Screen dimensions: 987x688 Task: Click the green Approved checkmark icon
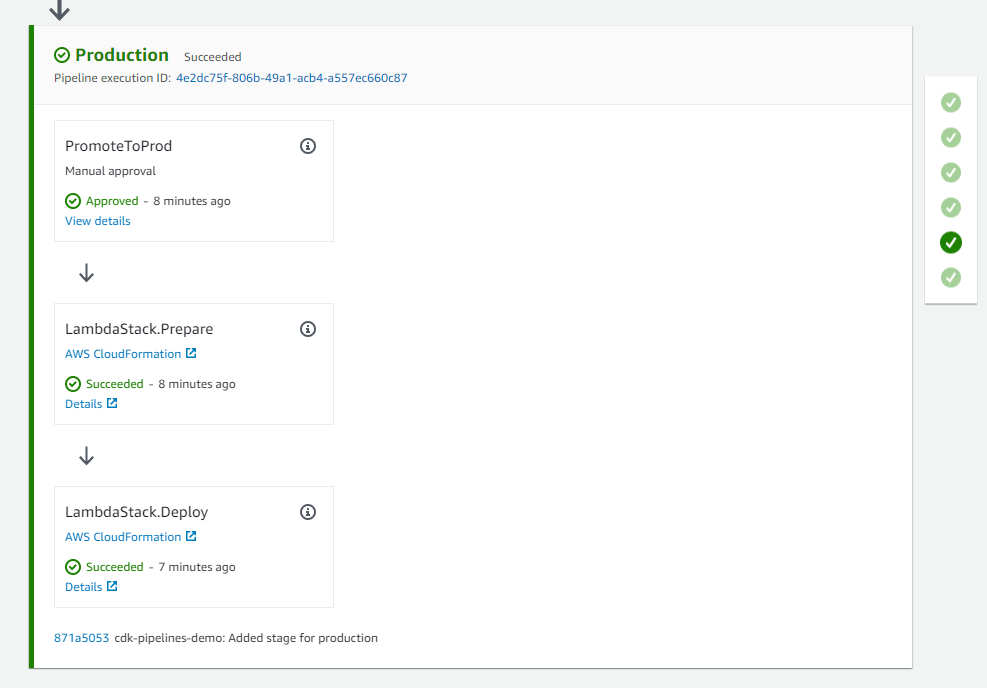72,200
